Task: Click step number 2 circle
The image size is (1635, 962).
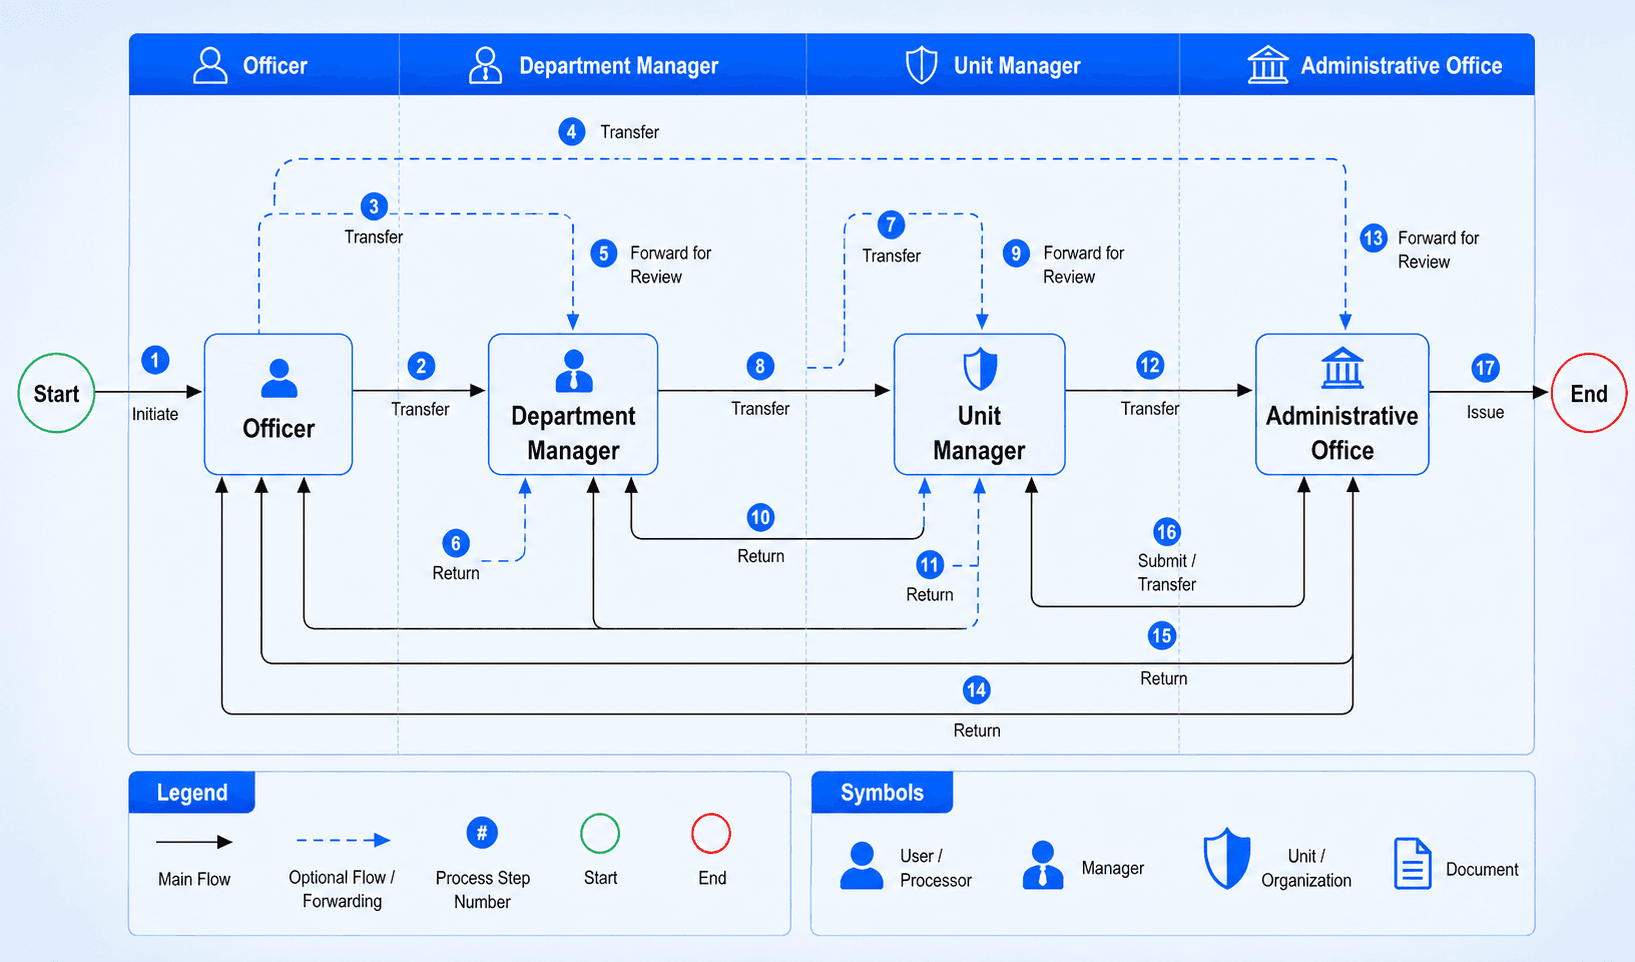Action: [x=421, y=366]
